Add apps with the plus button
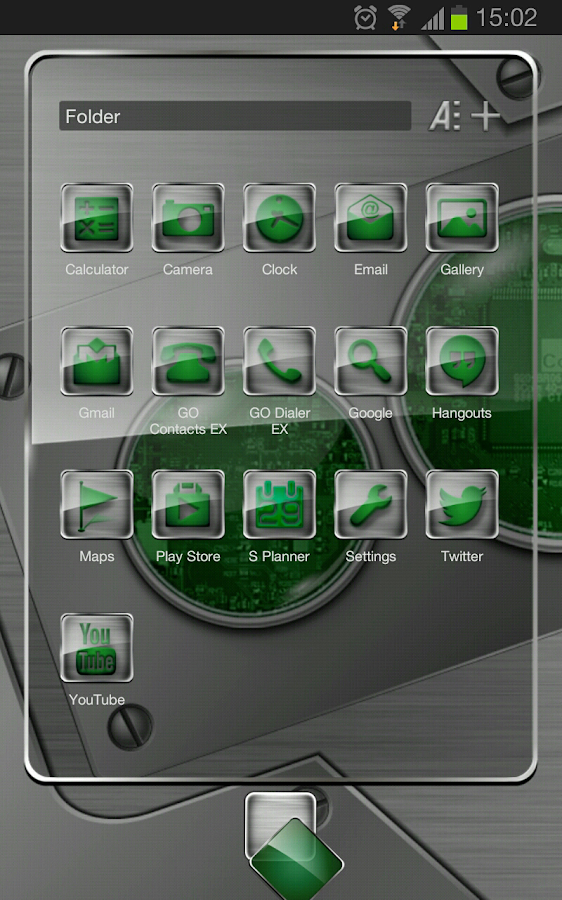 click(x=486, y=116)
